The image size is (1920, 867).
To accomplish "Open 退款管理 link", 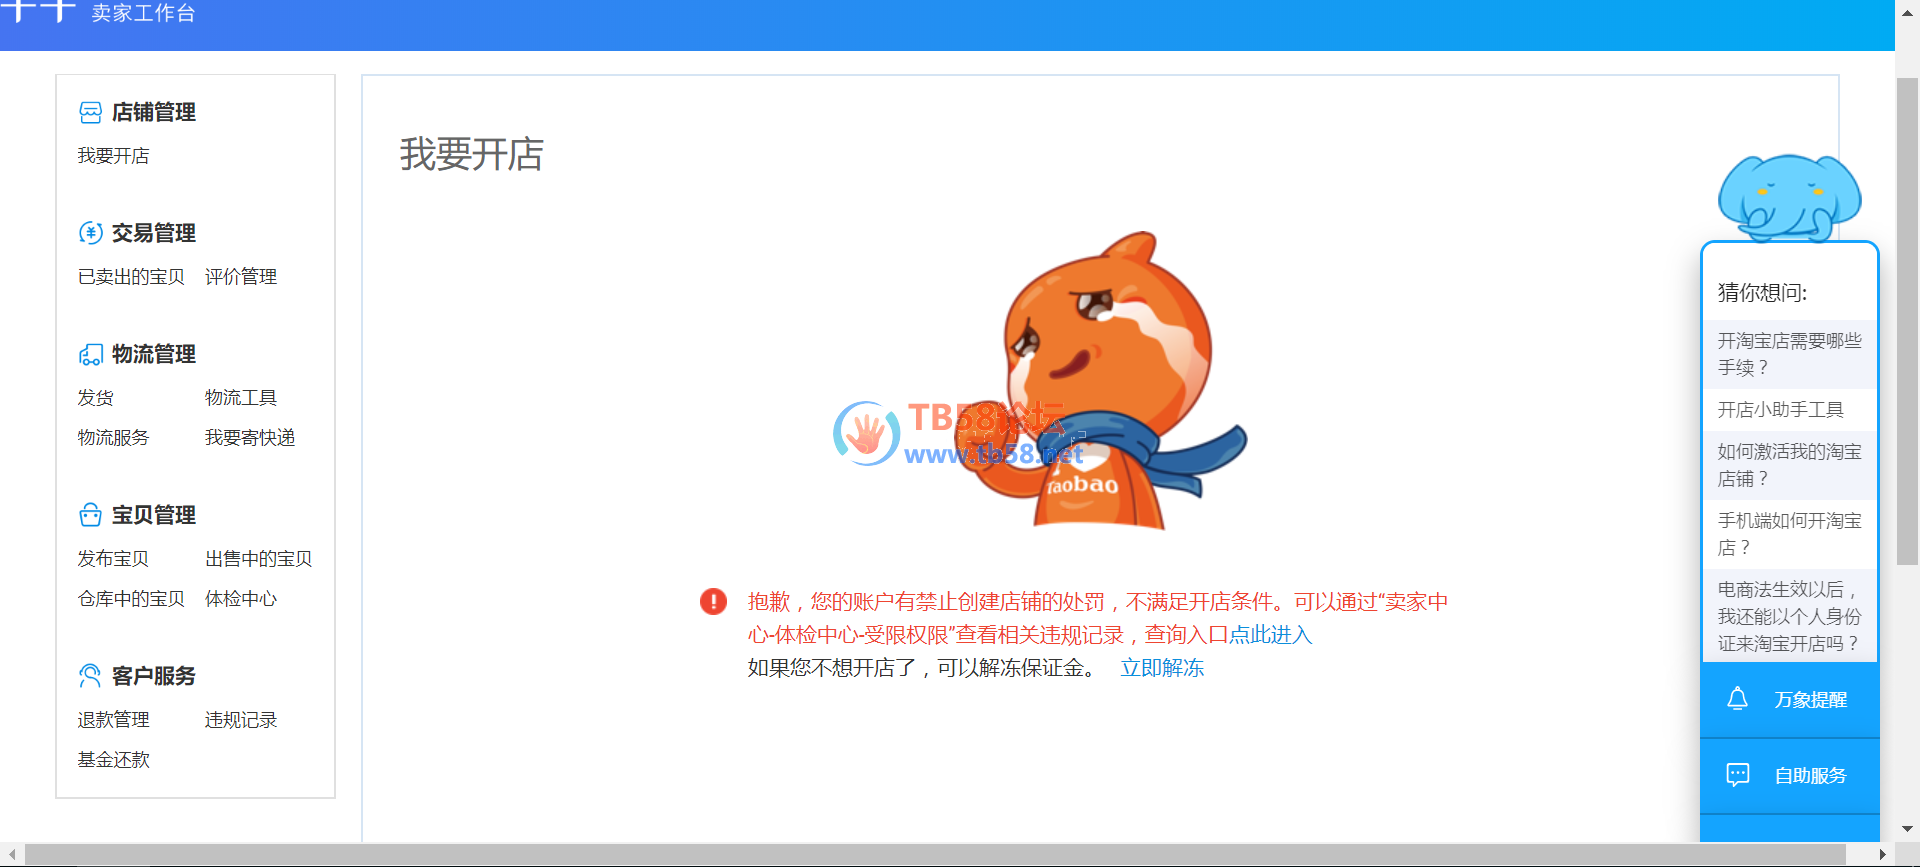I will pyautogui.click(x=113, y=720).
